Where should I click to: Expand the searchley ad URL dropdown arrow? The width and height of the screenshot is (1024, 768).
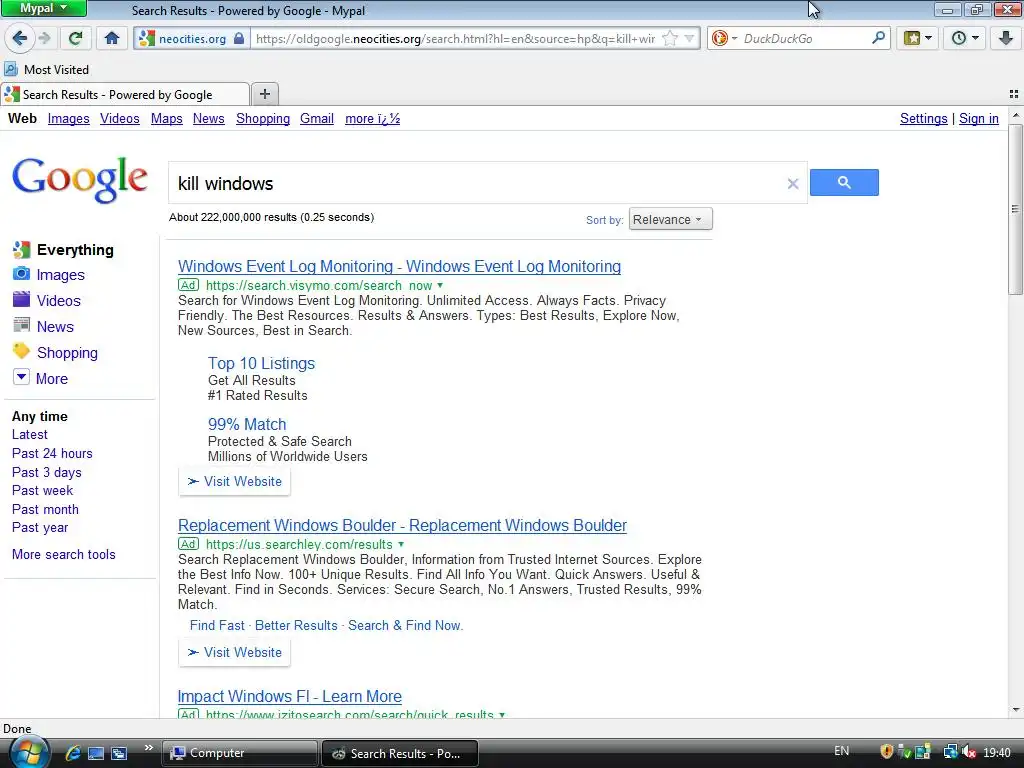[x=401, y=544]
